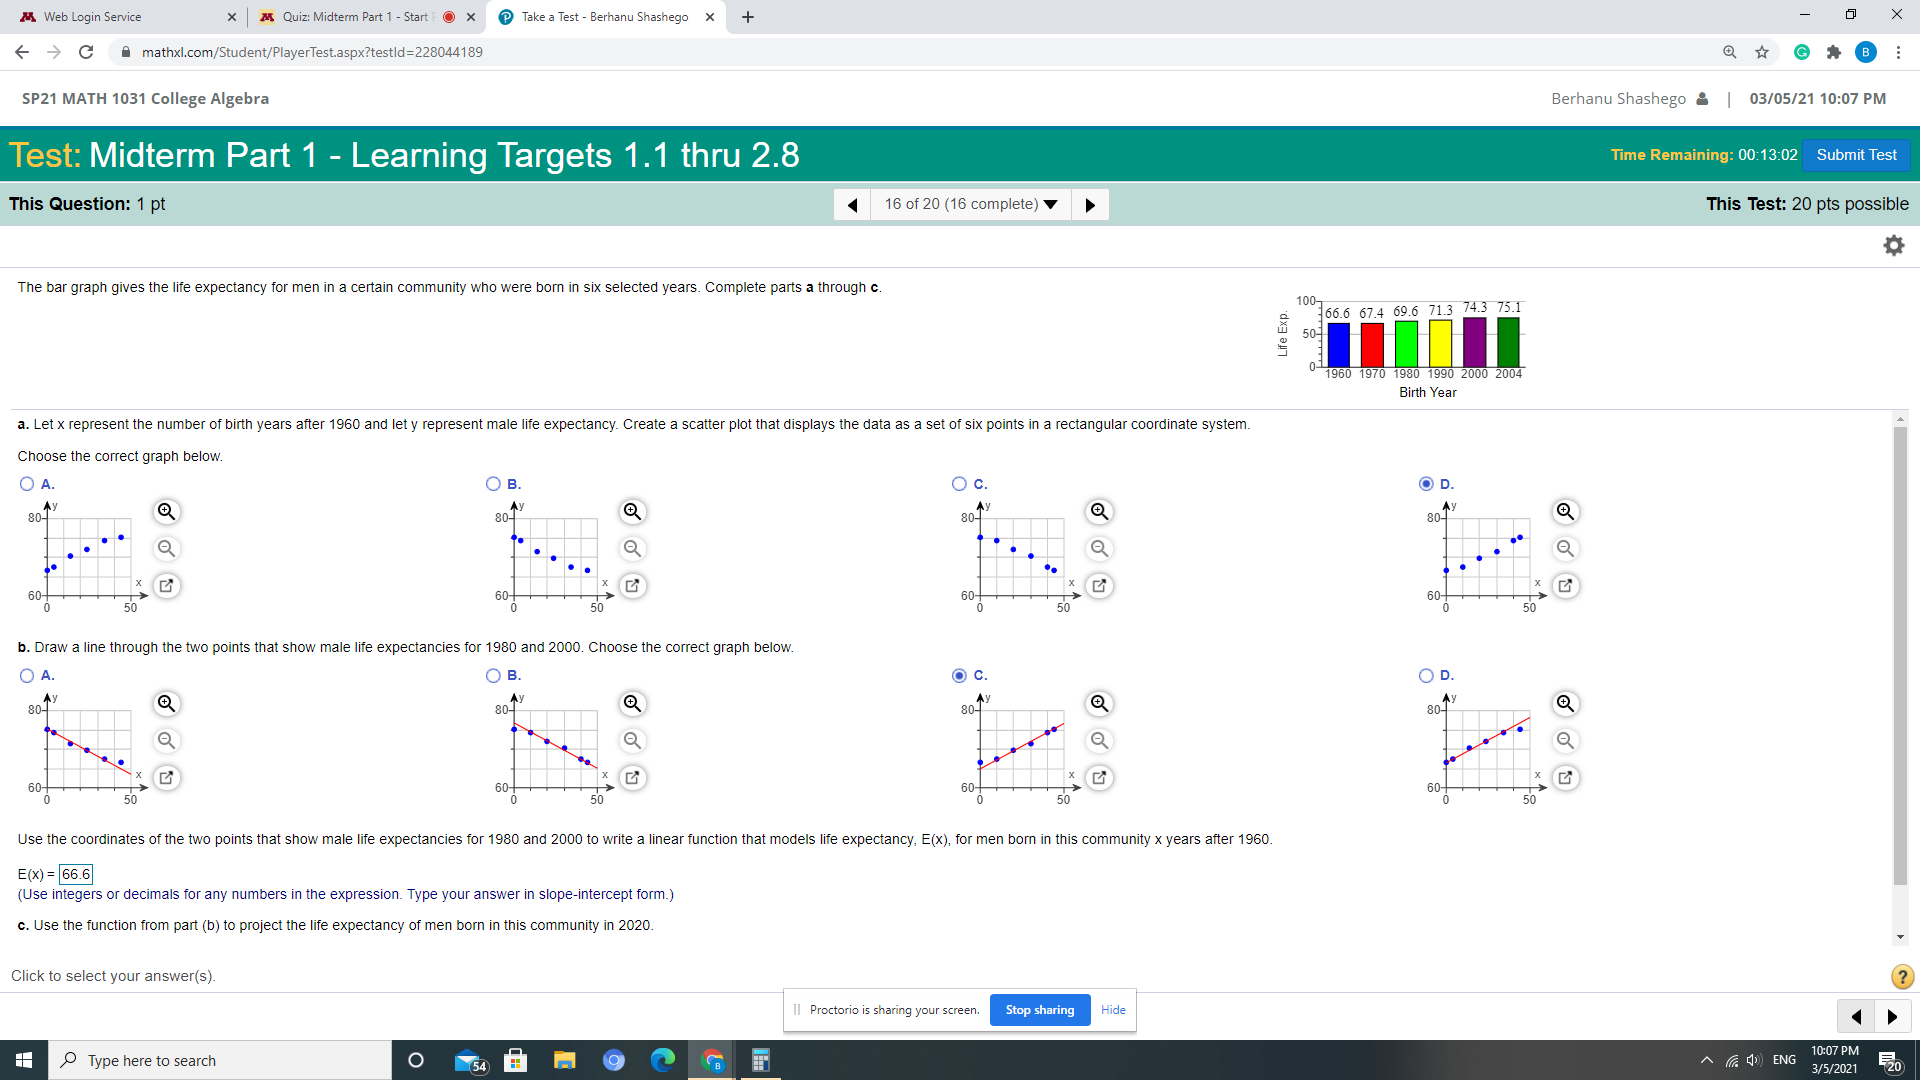Viewport: 1920px width, 1080px height.
Task: Select option B for part b
Action: [493, 676]
